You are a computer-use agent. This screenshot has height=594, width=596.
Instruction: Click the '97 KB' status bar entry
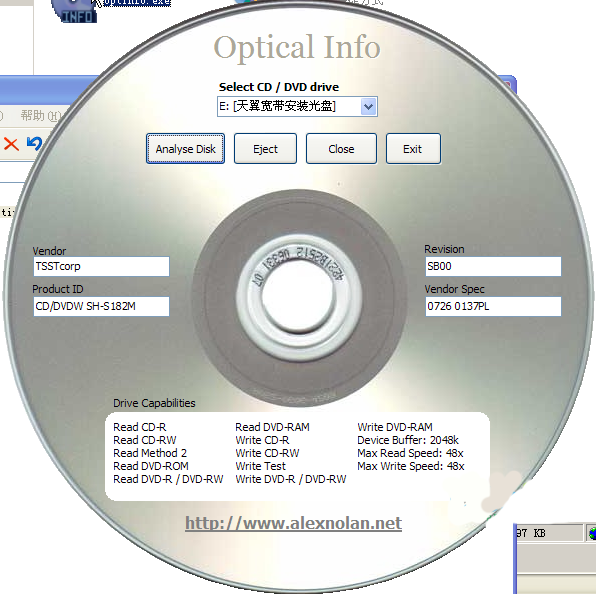pos(531,533)
